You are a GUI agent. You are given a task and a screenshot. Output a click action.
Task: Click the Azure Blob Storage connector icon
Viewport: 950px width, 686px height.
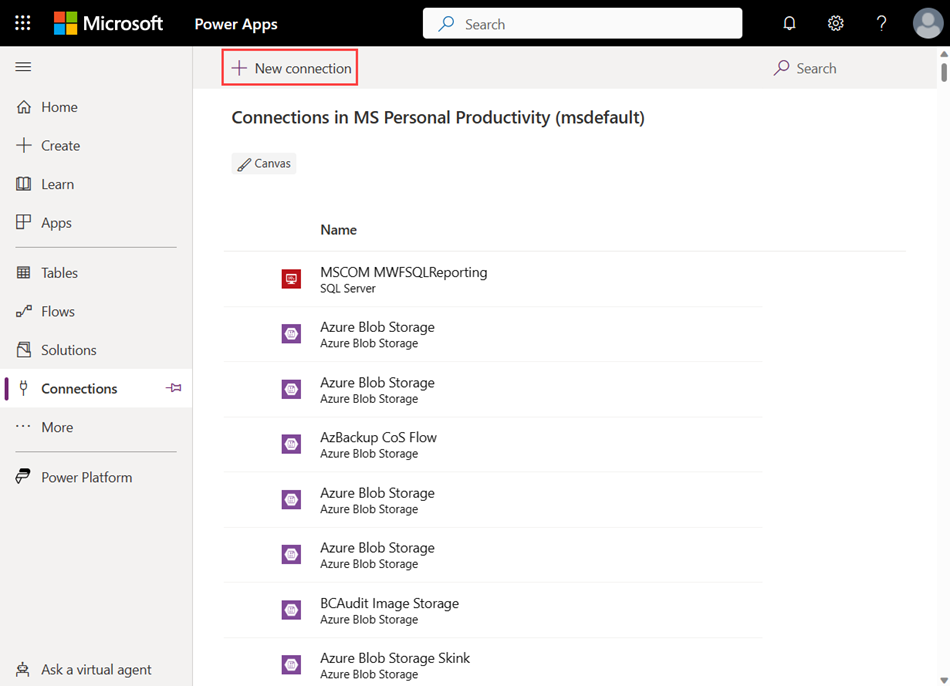coord(291,334)
